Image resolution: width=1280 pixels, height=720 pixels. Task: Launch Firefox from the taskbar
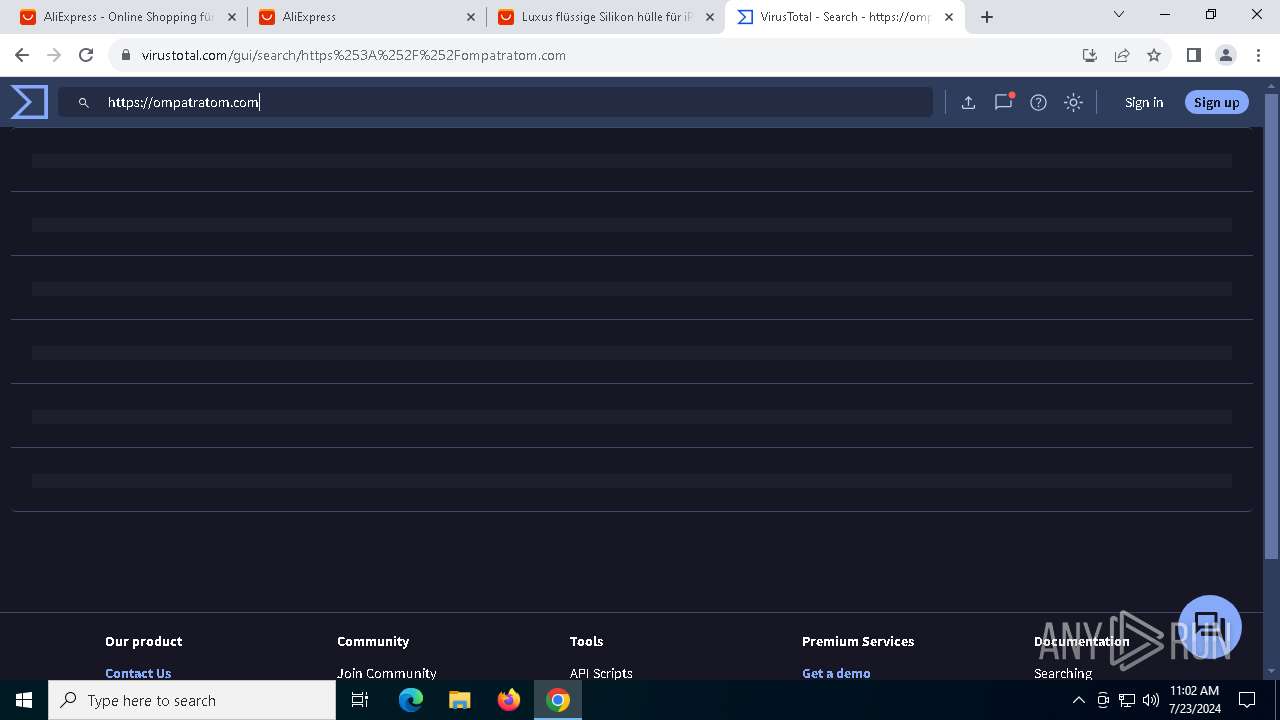[x=508, y=700]
